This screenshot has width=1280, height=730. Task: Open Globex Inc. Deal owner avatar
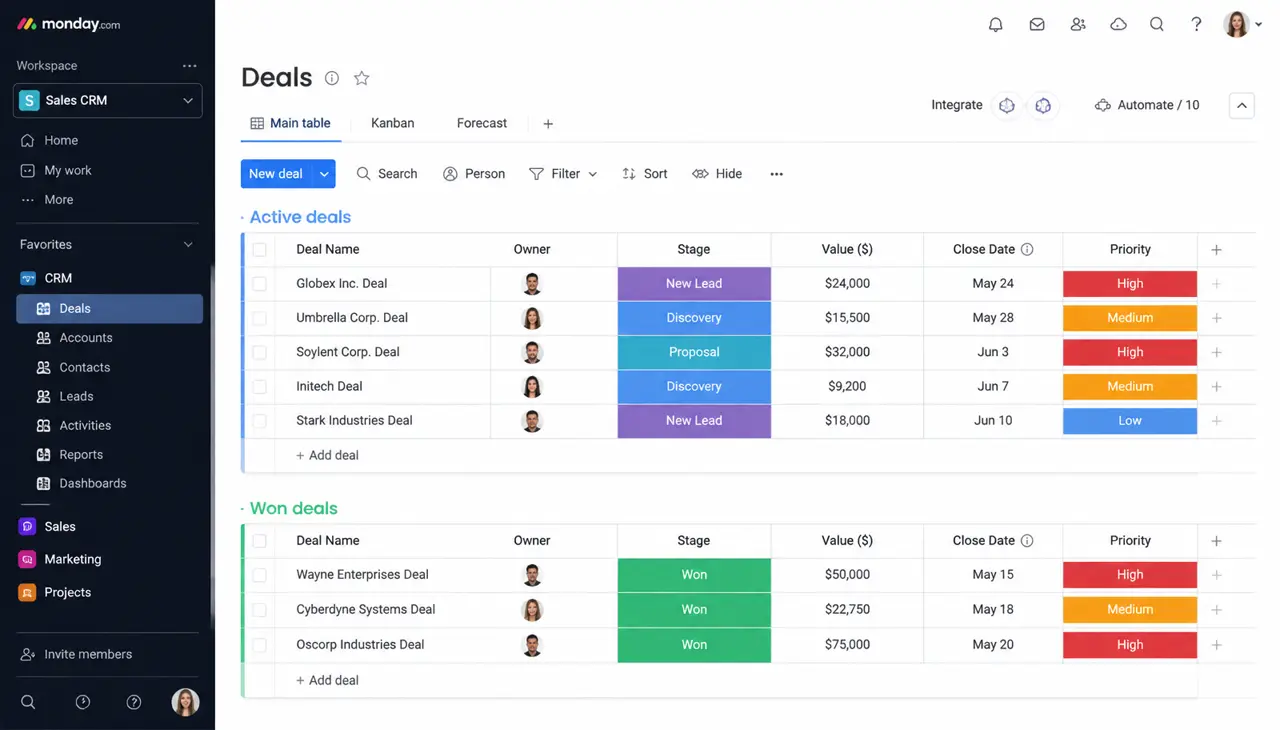(x=532, y=284)
